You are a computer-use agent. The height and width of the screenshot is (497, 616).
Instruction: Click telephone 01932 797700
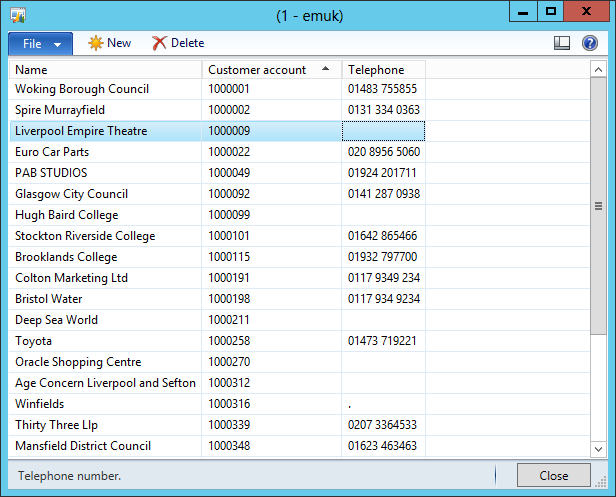(x=382, y=257)
